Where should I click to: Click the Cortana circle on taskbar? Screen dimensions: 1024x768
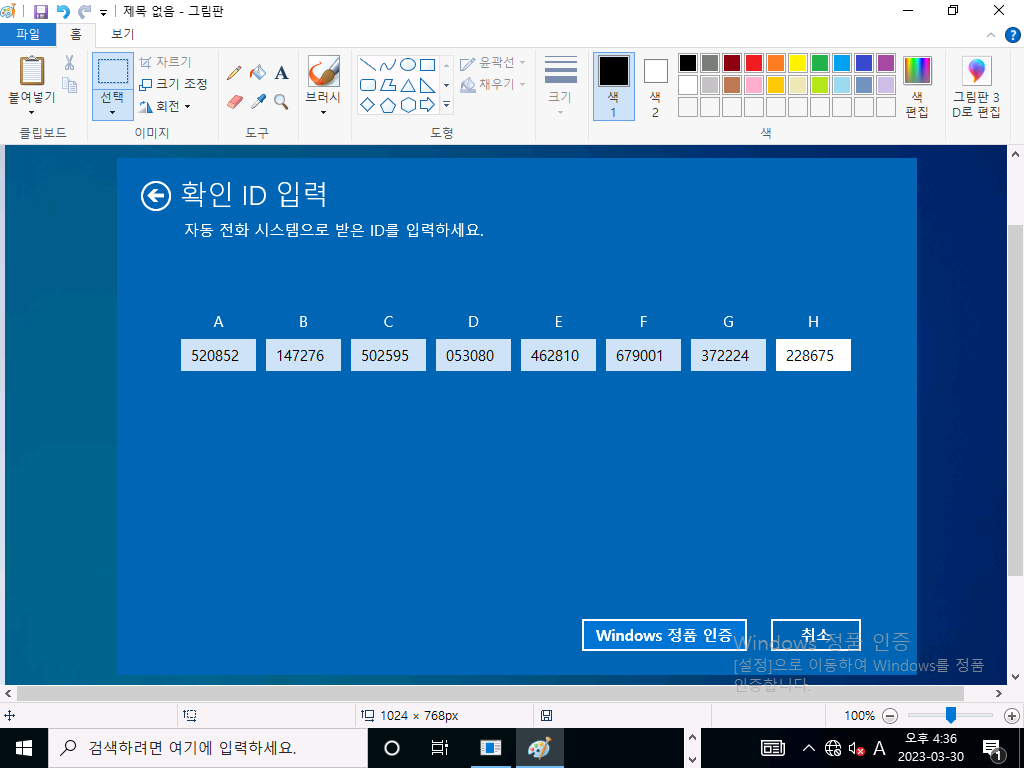(391, 748)
